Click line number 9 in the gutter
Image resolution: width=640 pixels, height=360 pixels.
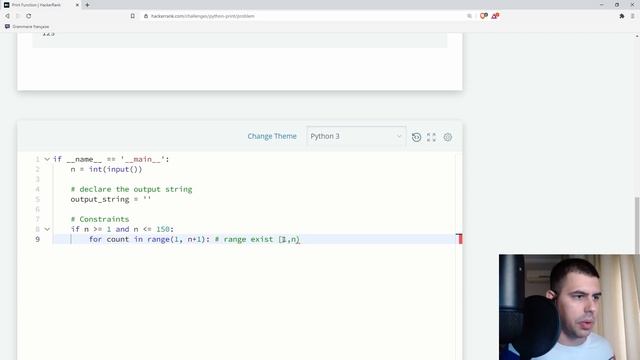(x=38, y=239)
